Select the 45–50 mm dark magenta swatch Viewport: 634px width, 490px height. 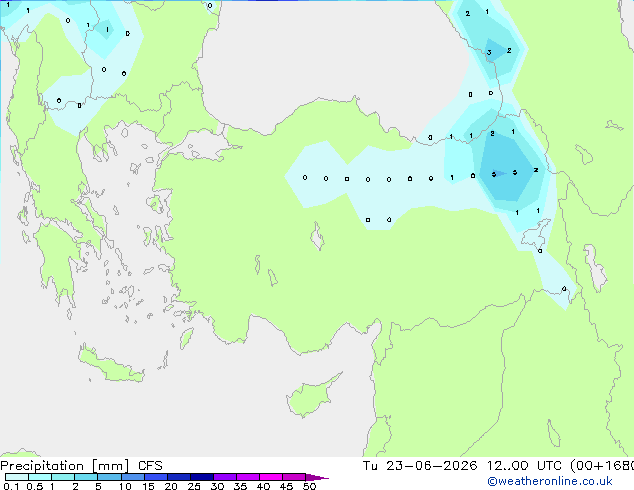294,477
